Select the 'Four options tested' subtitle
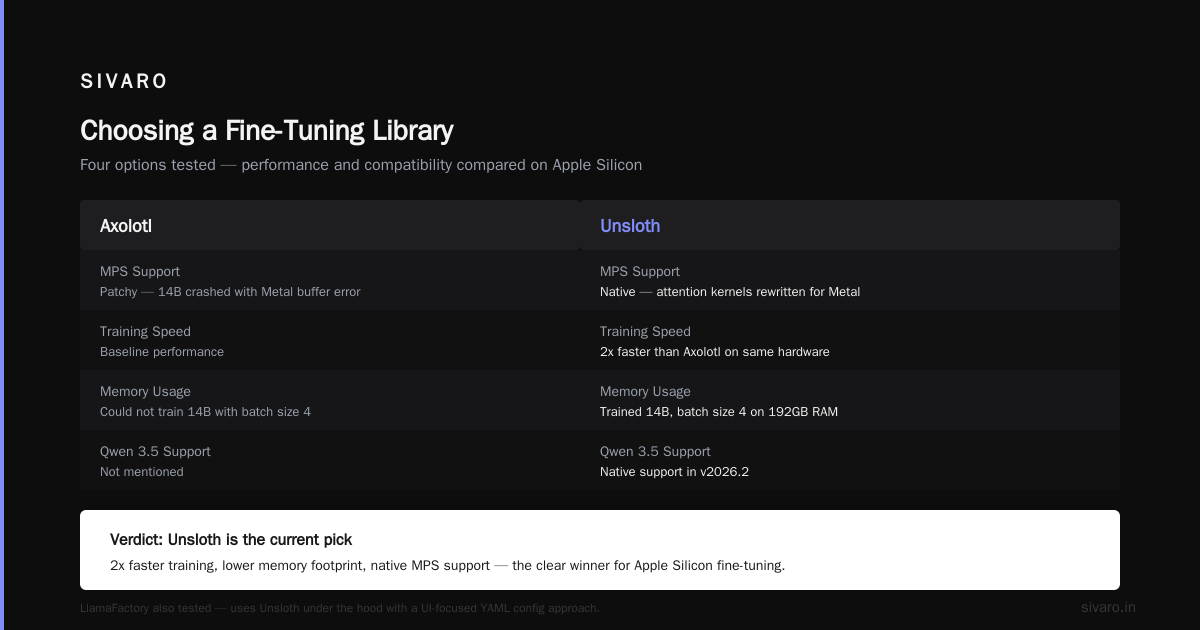 click(x=361, y=164)
